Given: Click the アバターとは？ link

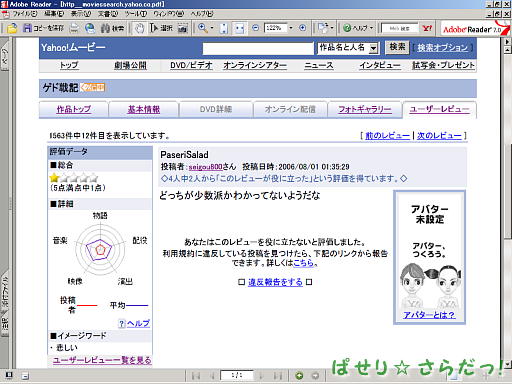Looking at the screenshot, I should pyautogui.click(x=429, y=315).
